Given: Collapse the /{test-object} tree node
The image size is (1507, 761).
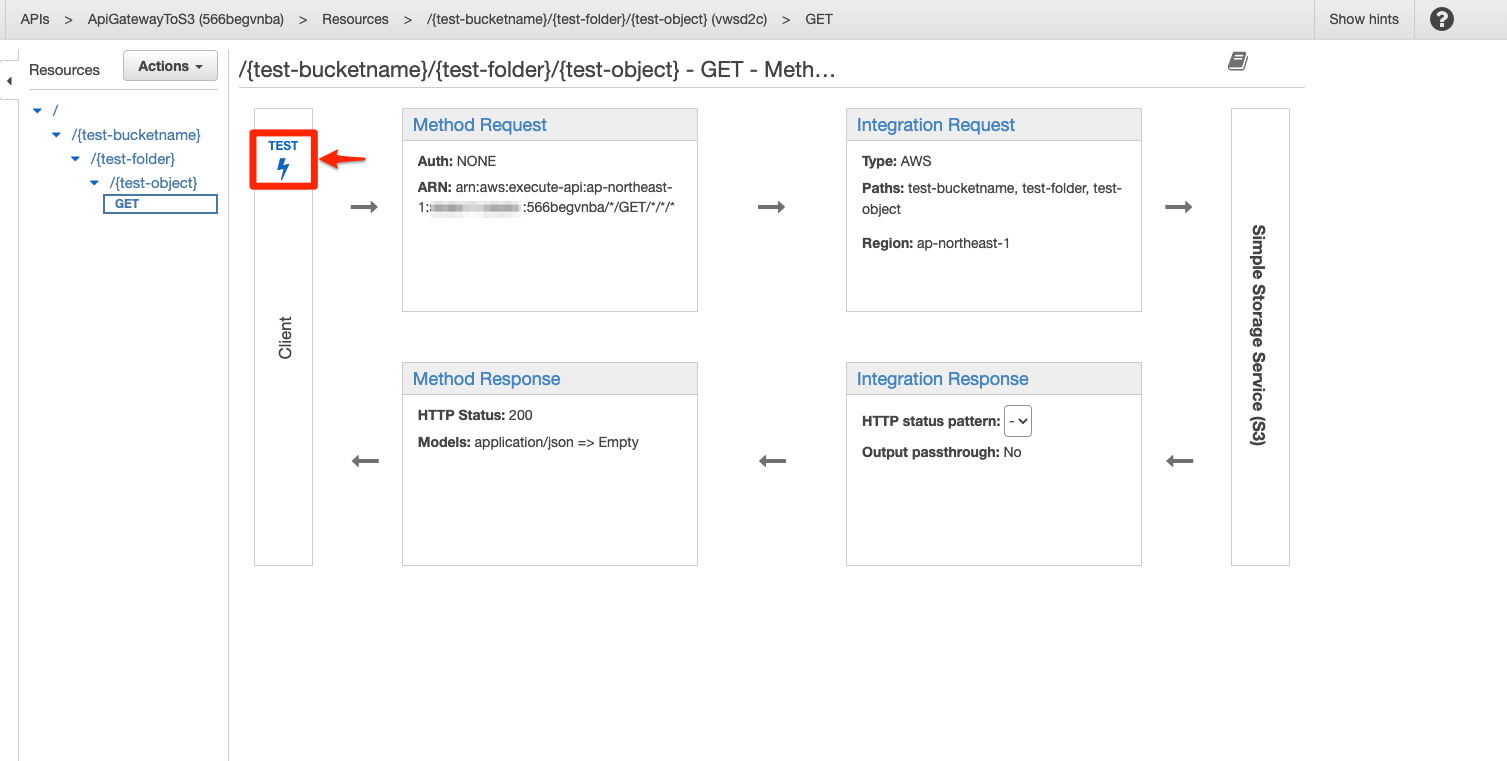Looking at the screenshot, I should coord(93,182).
